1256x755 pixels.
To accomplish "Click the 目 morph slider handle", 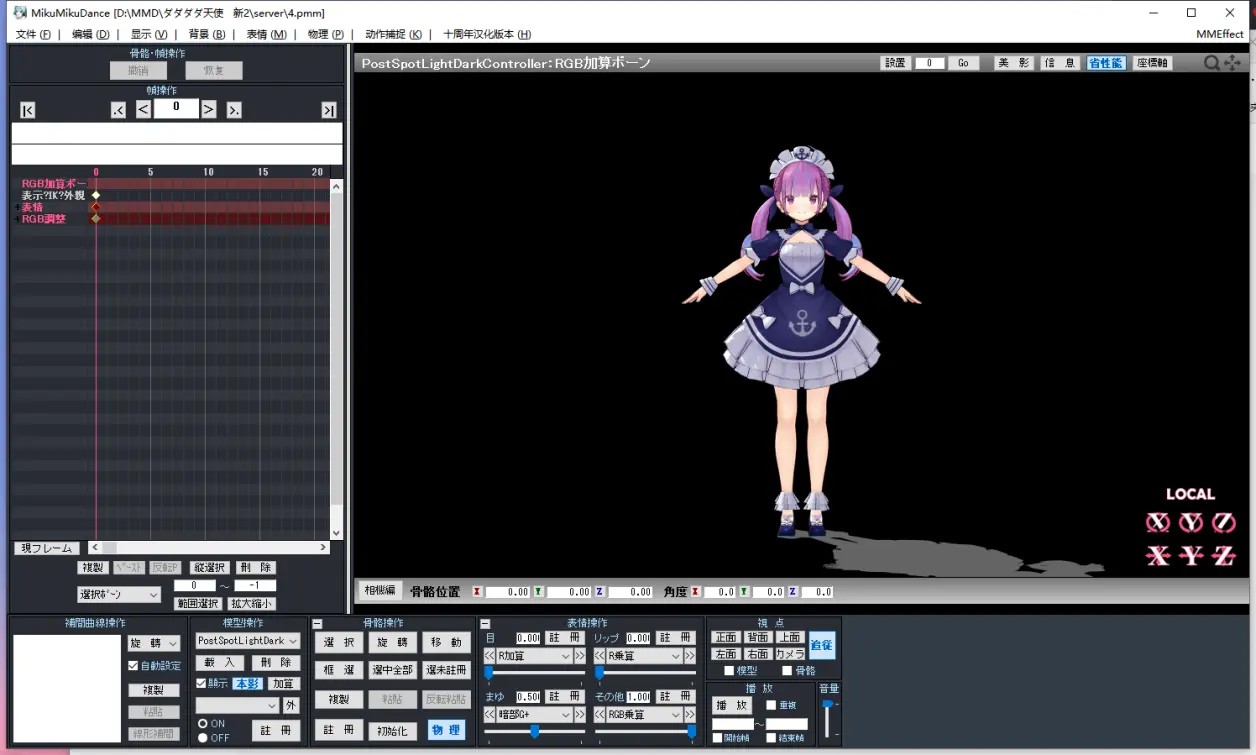I will coord(489,673).
